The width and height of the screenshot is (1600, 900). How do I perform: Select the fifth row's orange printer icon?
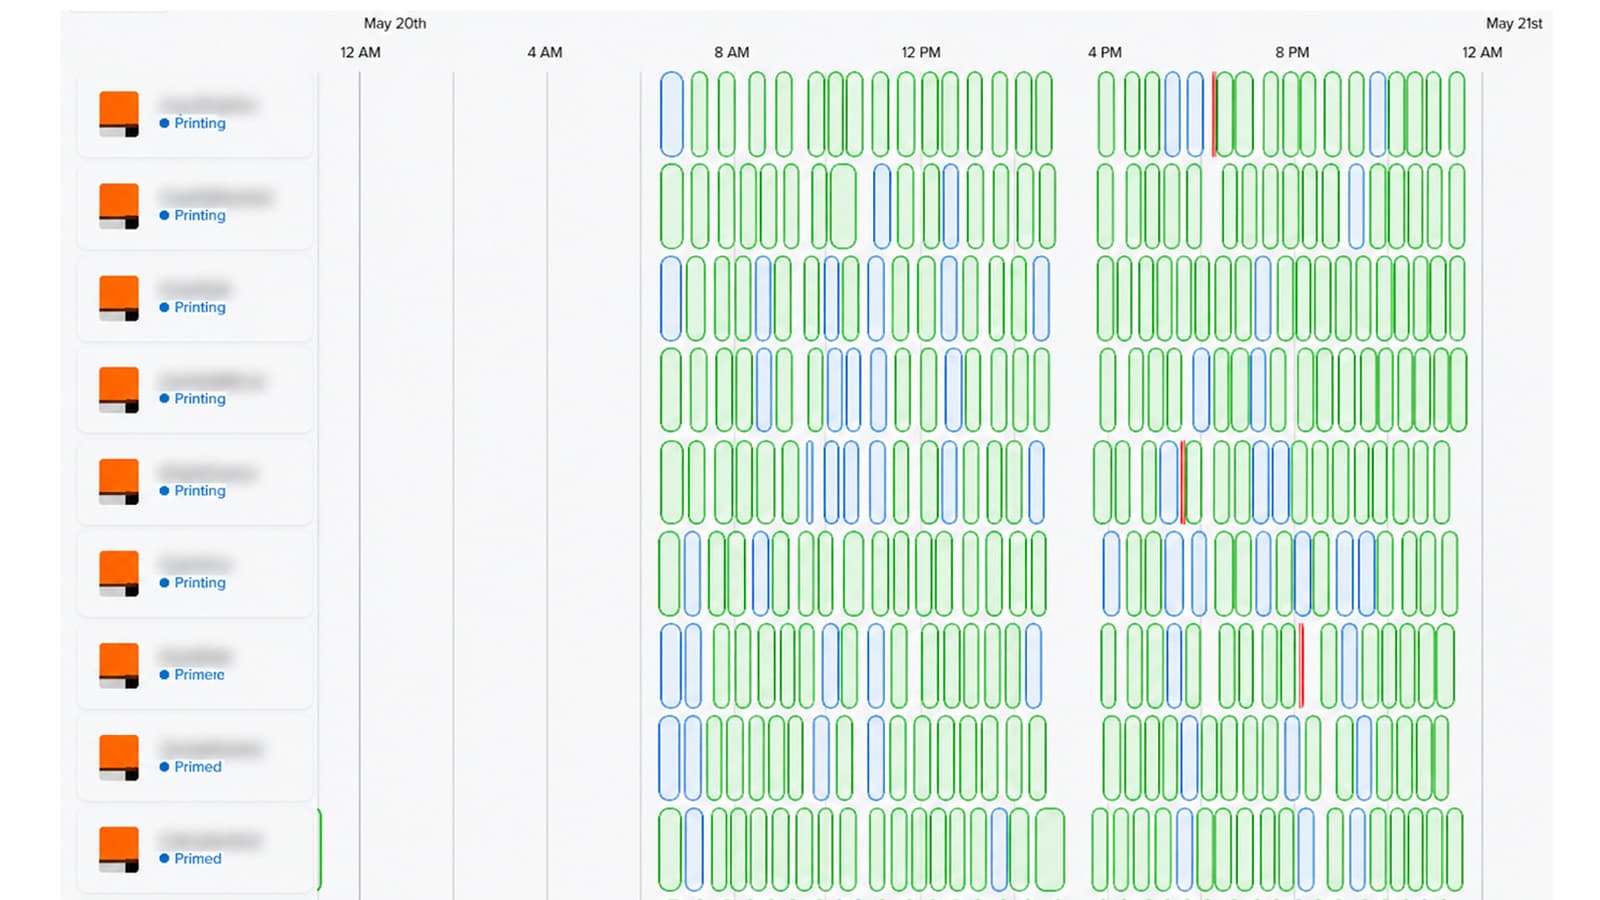pos(119,481)
